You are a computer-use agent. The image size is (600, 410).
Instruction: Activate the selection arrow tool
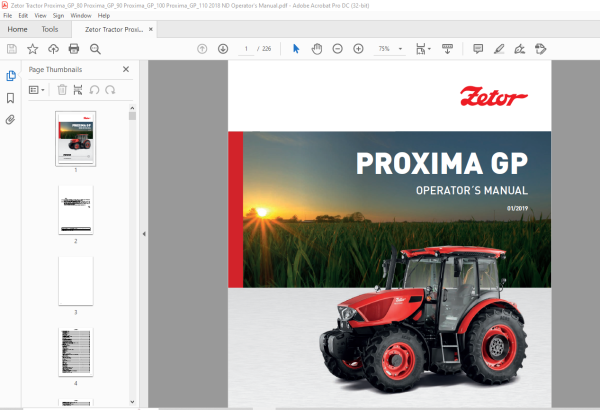pyautogui.click(x=296, y=49)
